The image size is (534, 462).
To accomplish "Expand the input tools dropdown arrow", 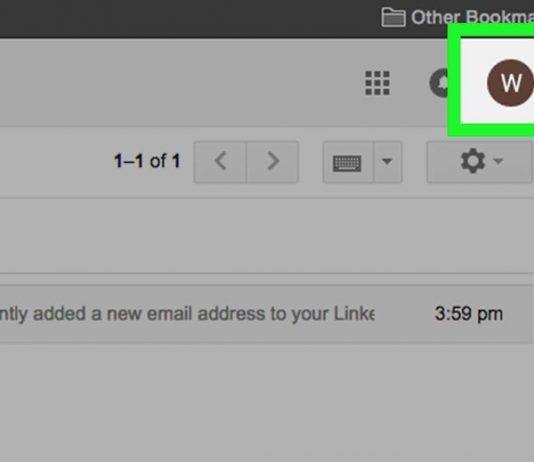I will click(388, 162).
